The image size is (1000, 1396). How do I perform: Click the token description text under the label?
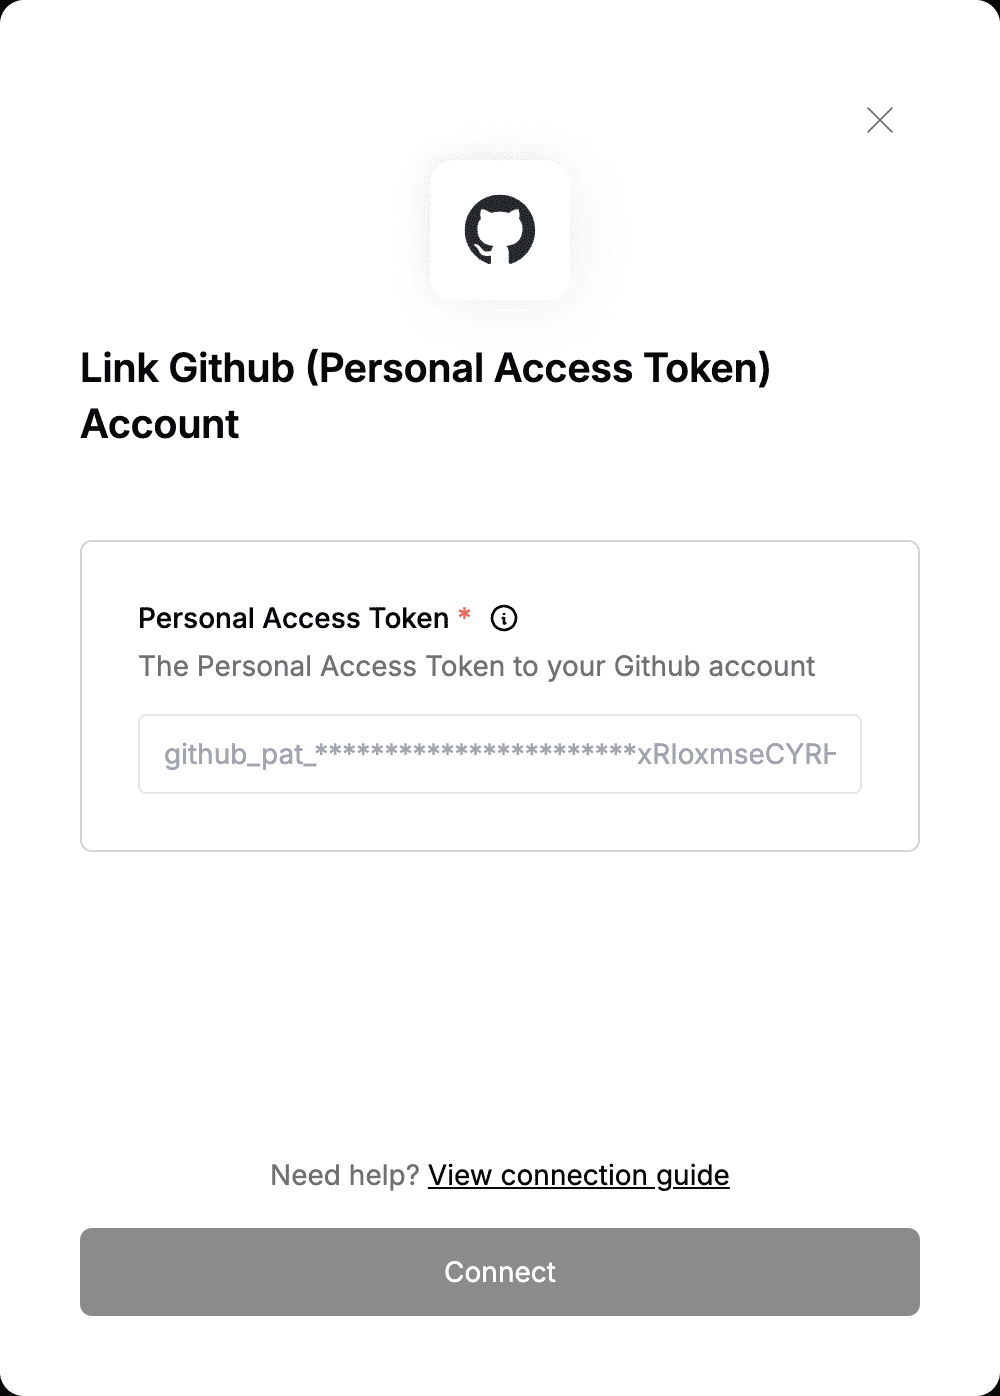[477, 666]
